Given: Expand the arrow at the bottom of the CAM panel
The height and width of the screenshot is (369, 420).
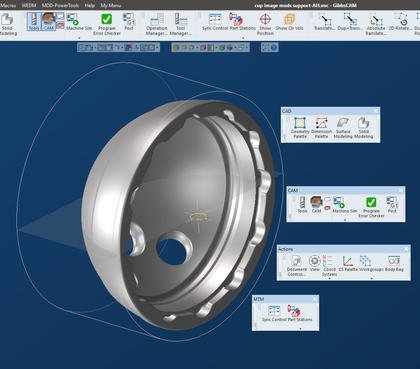Looking at the screenshot, I should point(345,220).
